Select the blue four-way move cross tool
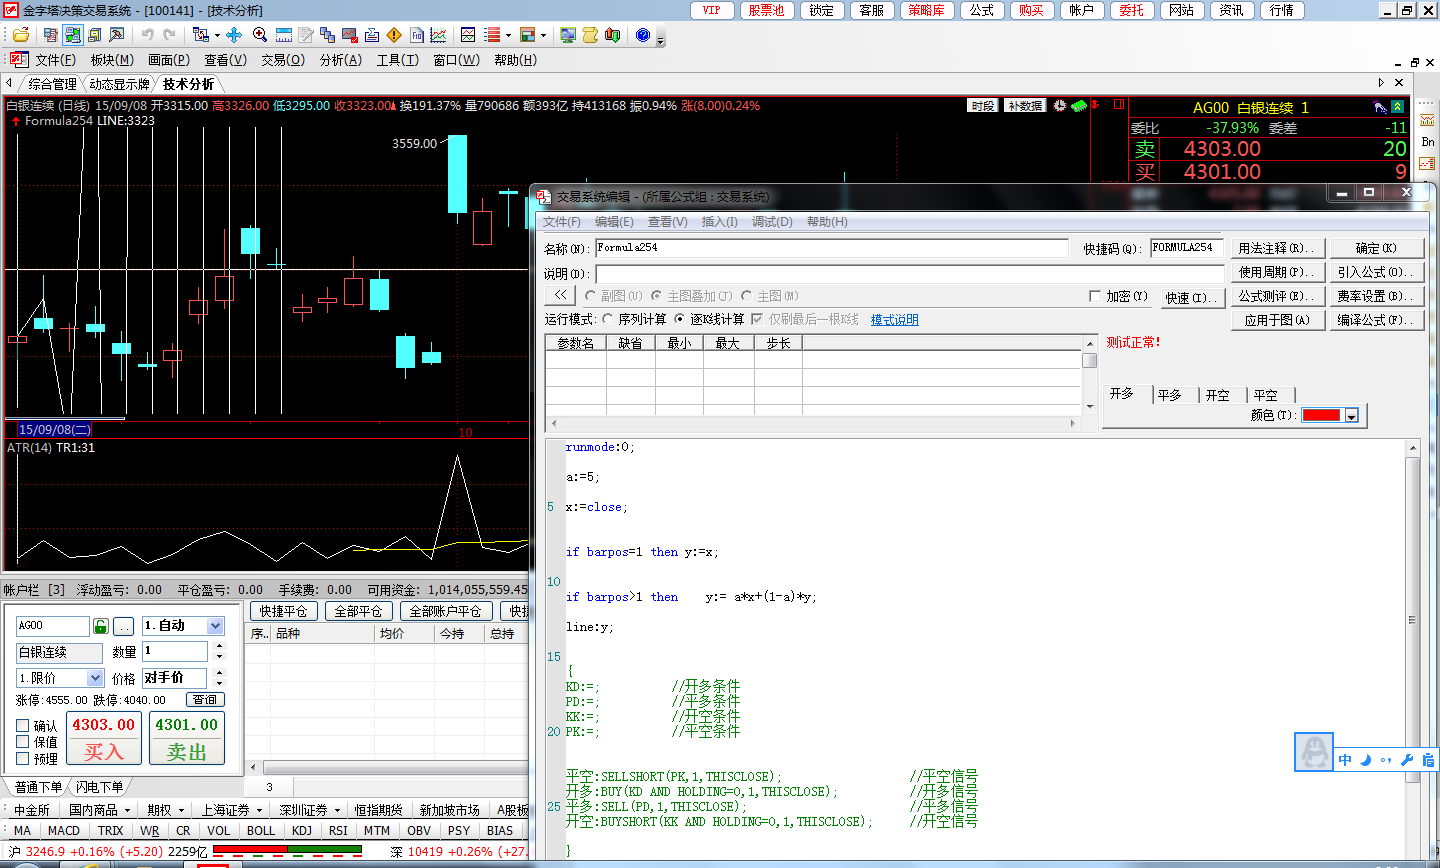Image resolution: width=1440 pixels, height=868 pixels. [234, 35]
